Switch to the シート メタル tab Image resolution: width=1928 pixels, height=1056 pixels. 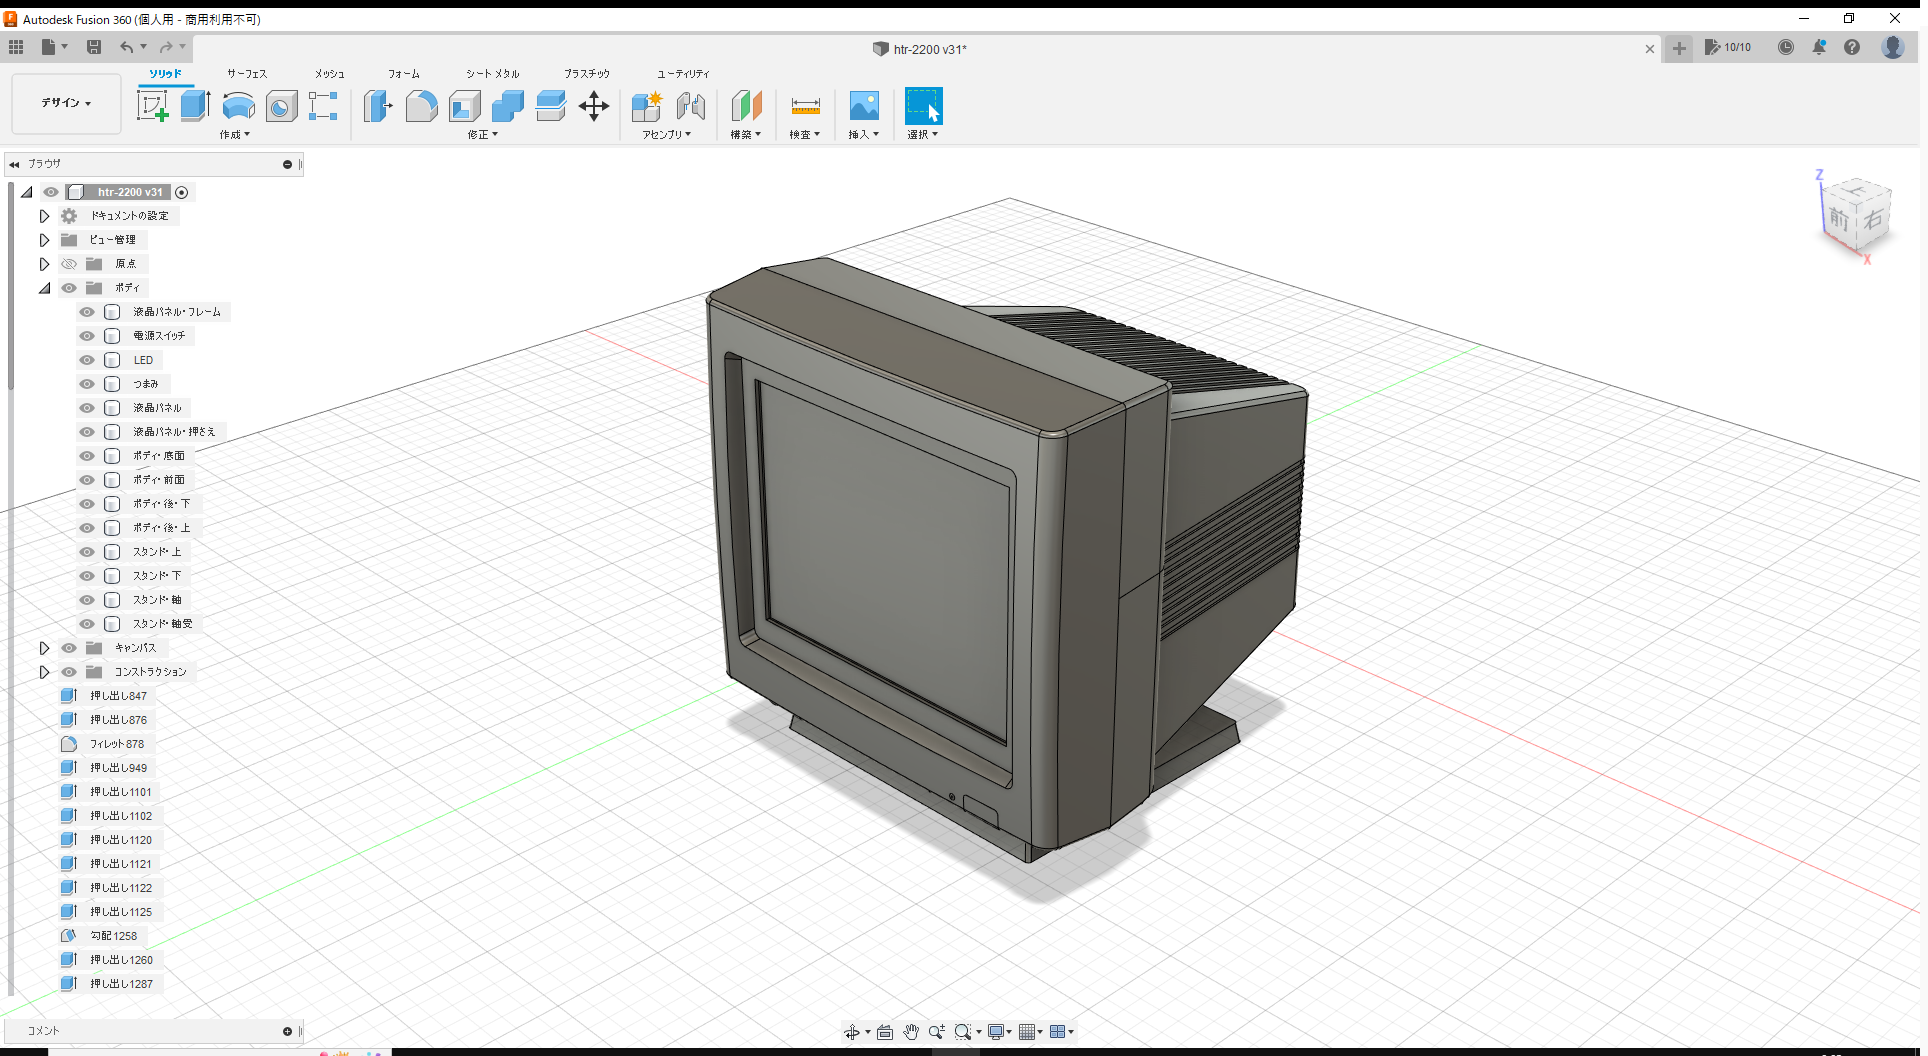(x=491, y=73)
